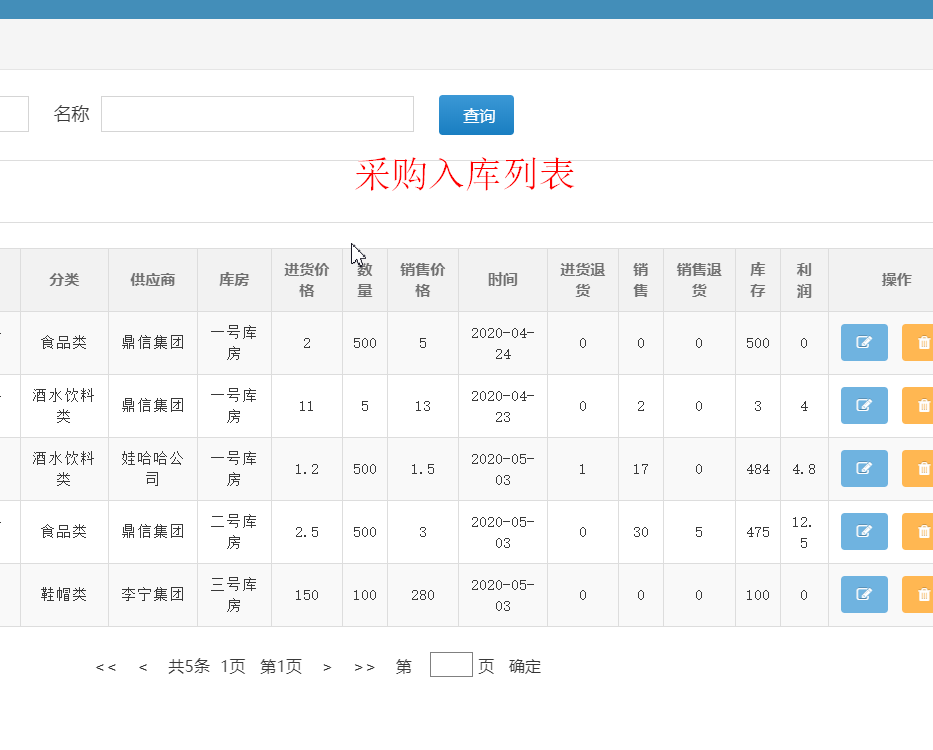Click the 名称 text input field

(x=257, y=114)
